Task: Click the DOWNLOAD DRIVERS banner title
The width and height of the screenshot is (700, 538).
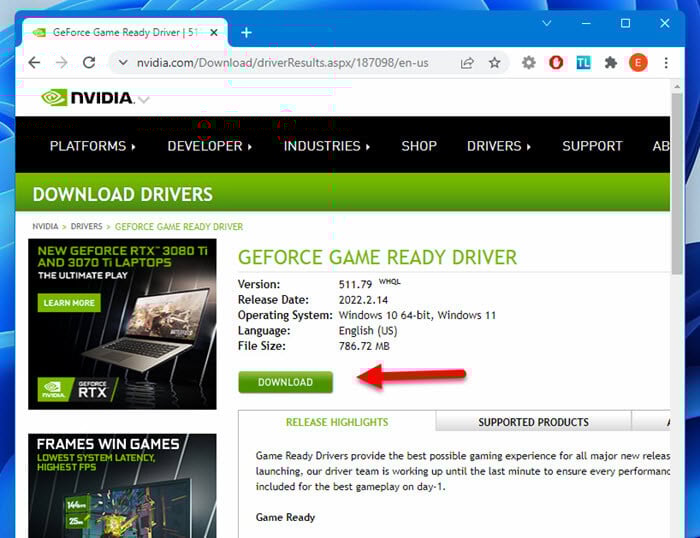Action: click(x=122, y=194)
